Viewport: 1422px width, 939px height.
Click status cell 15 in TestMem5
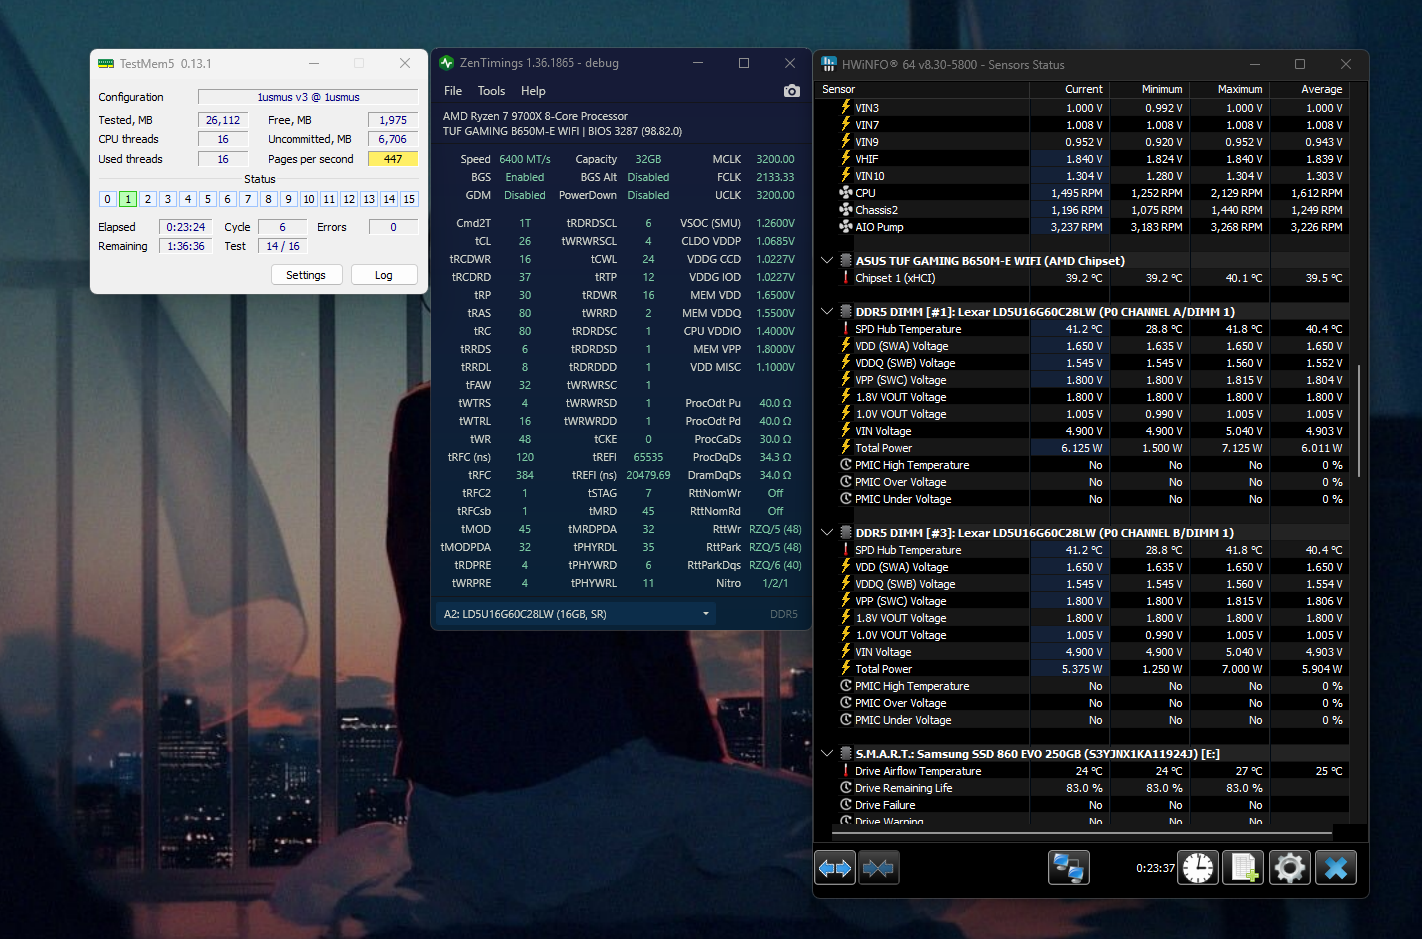click(x=409, y=199)
